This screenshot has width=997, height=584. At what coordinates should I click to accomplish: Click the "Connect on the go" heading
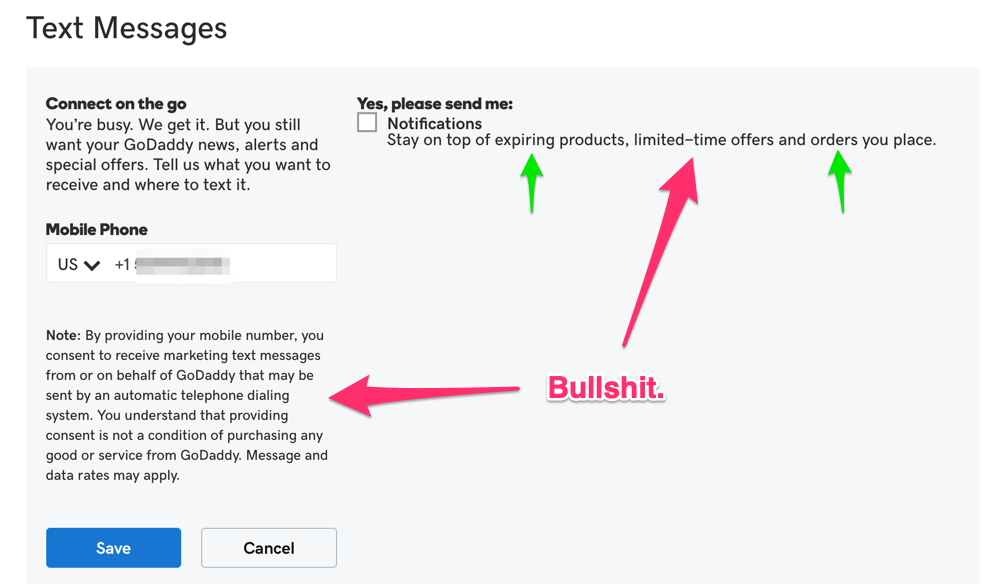point(116,104)
